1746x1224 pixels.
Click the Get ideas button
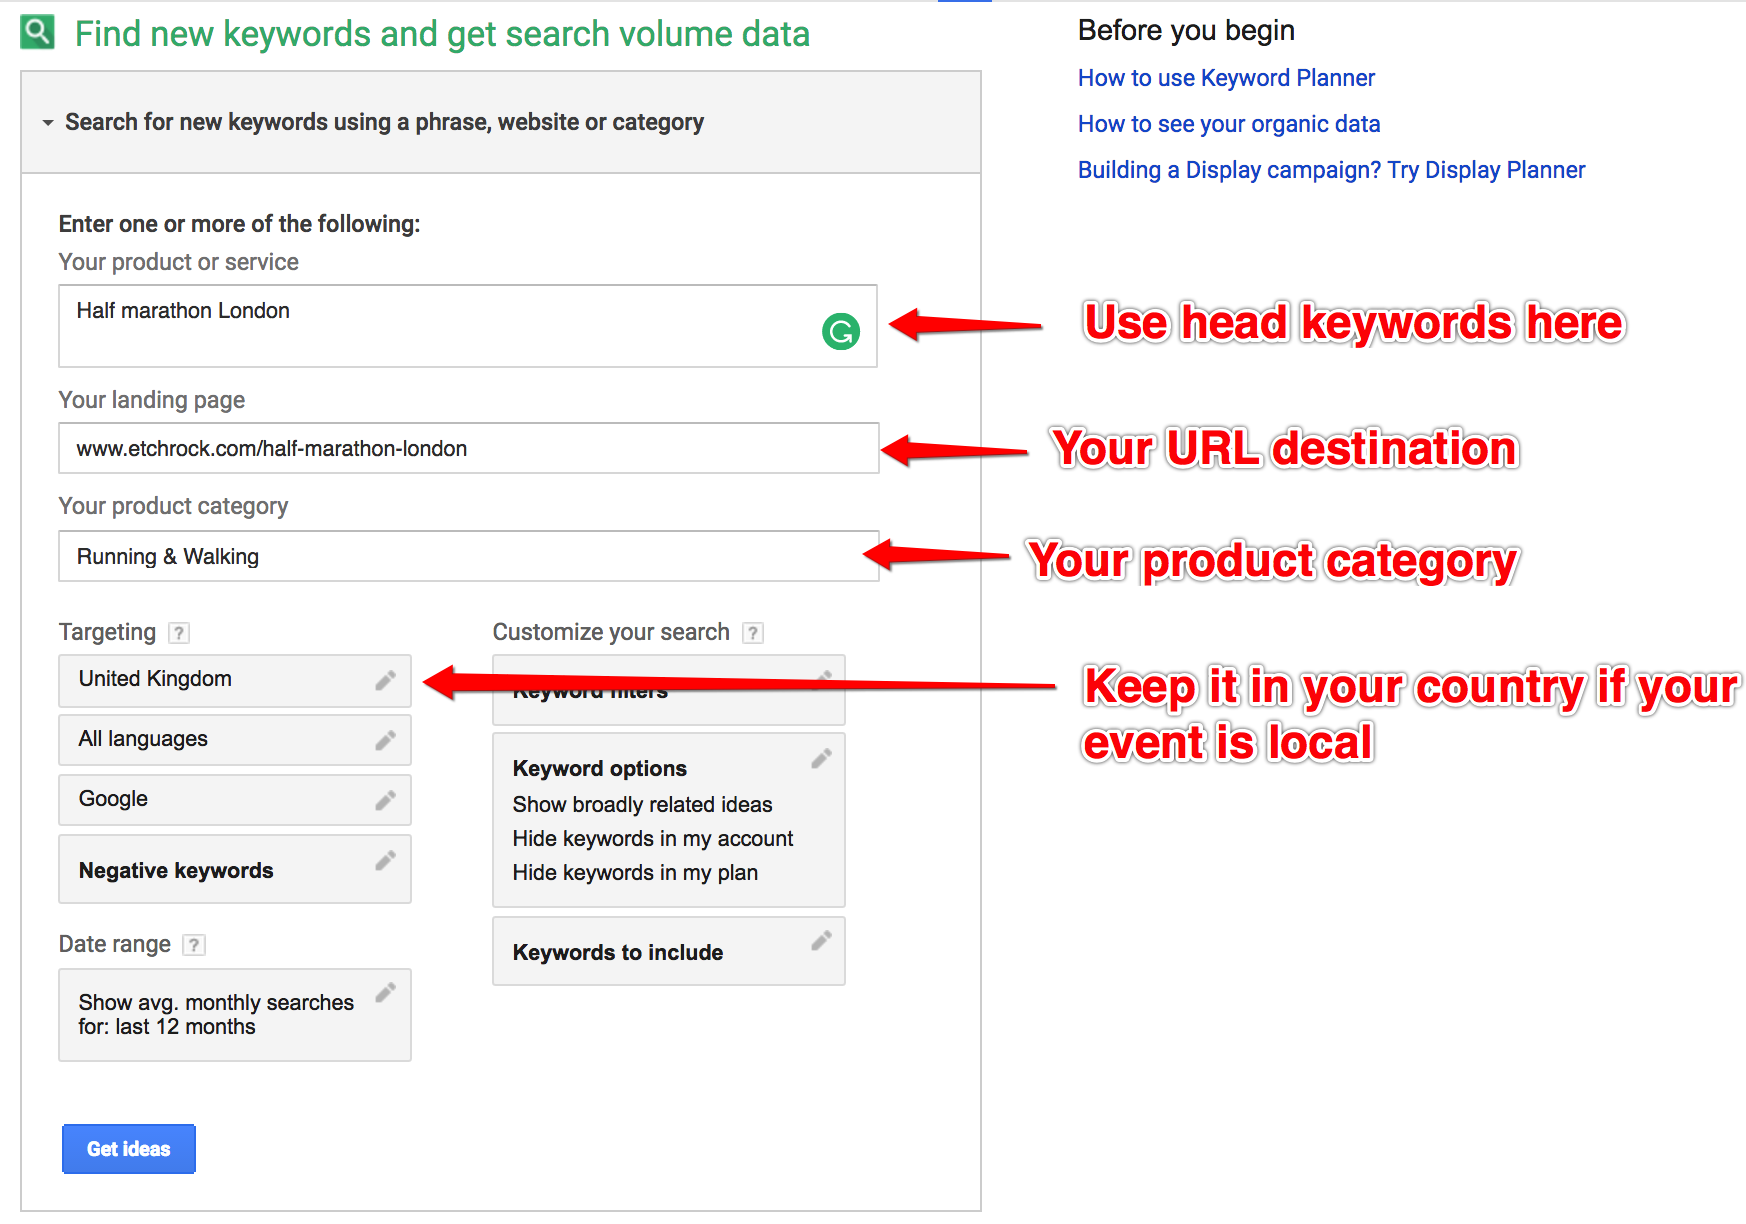[x=129, y=1149]
